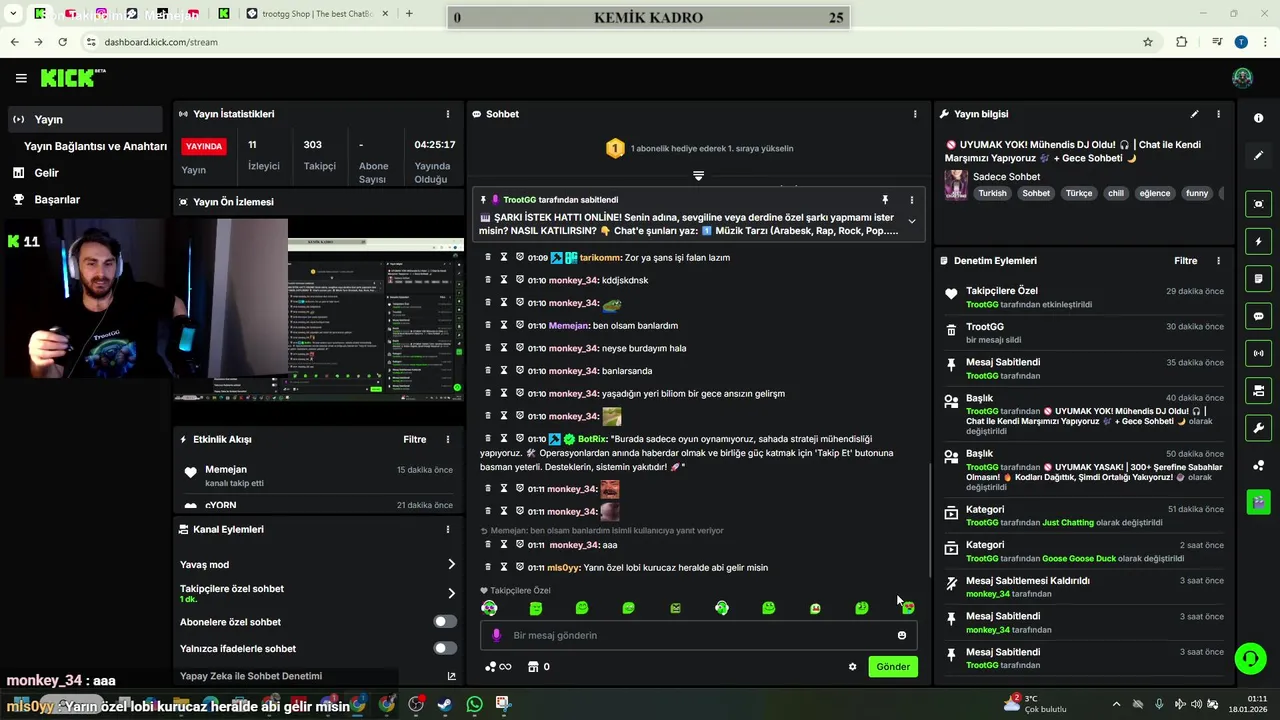The image size is (1280, 720).
Task: Pop out the Yapay Zeka ile Sohbet Denetimi panel
Action: click(x=451, y=676)
